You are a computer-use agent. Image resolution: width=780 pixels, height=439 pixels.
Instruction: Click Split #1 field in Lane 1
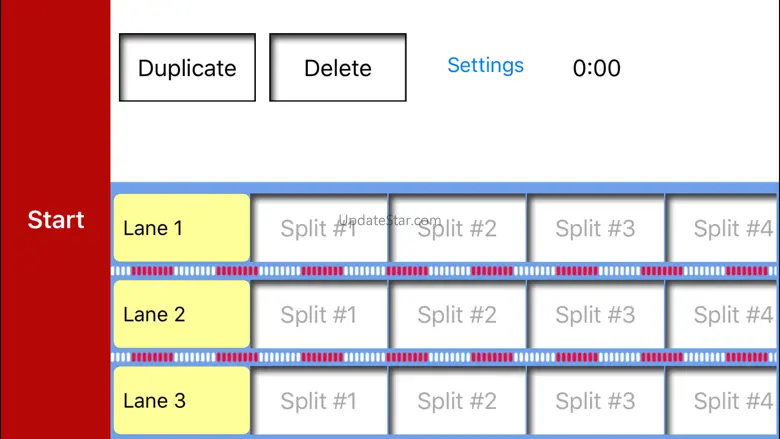[319, 228]
